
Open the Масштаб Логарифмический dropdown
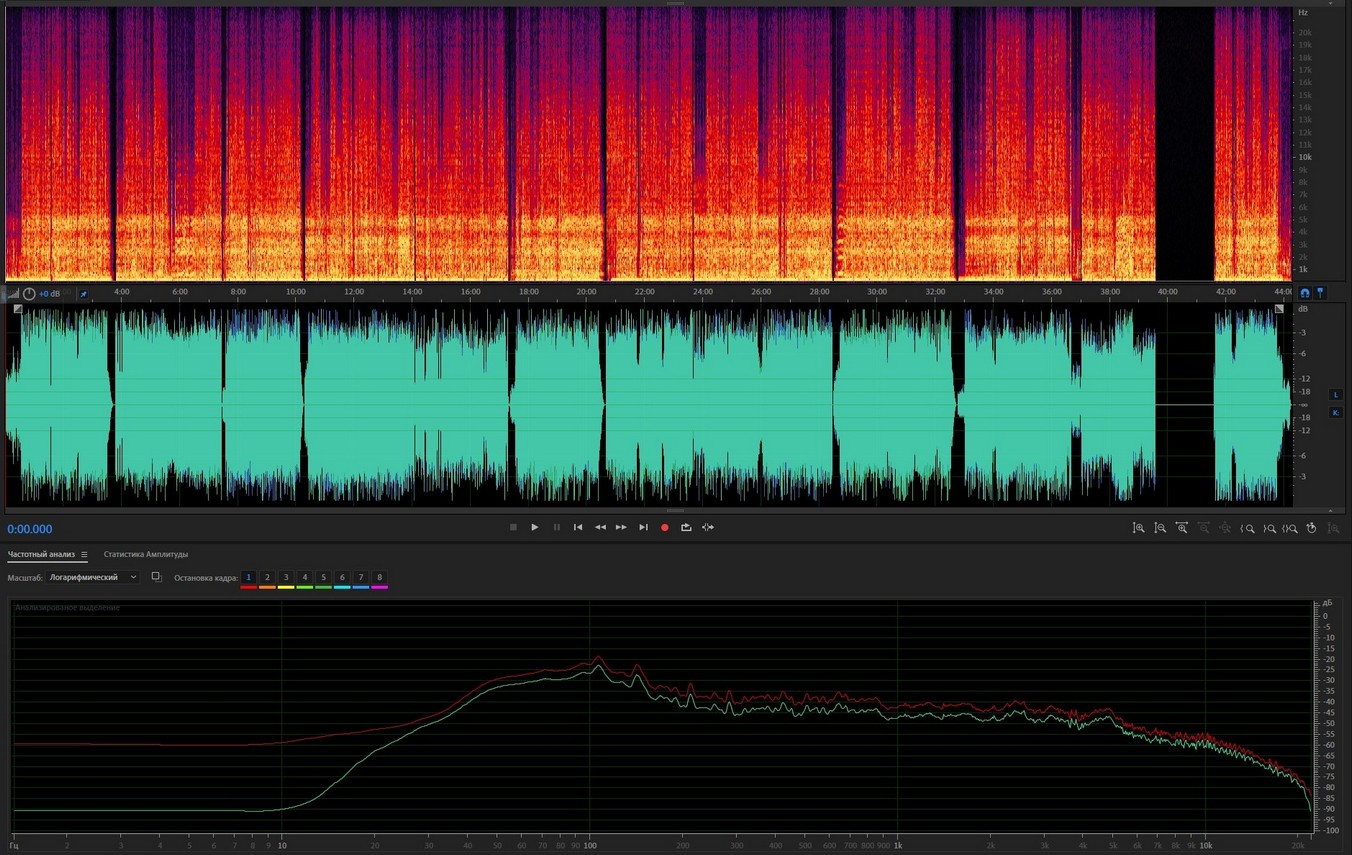[x=93, y=578]
